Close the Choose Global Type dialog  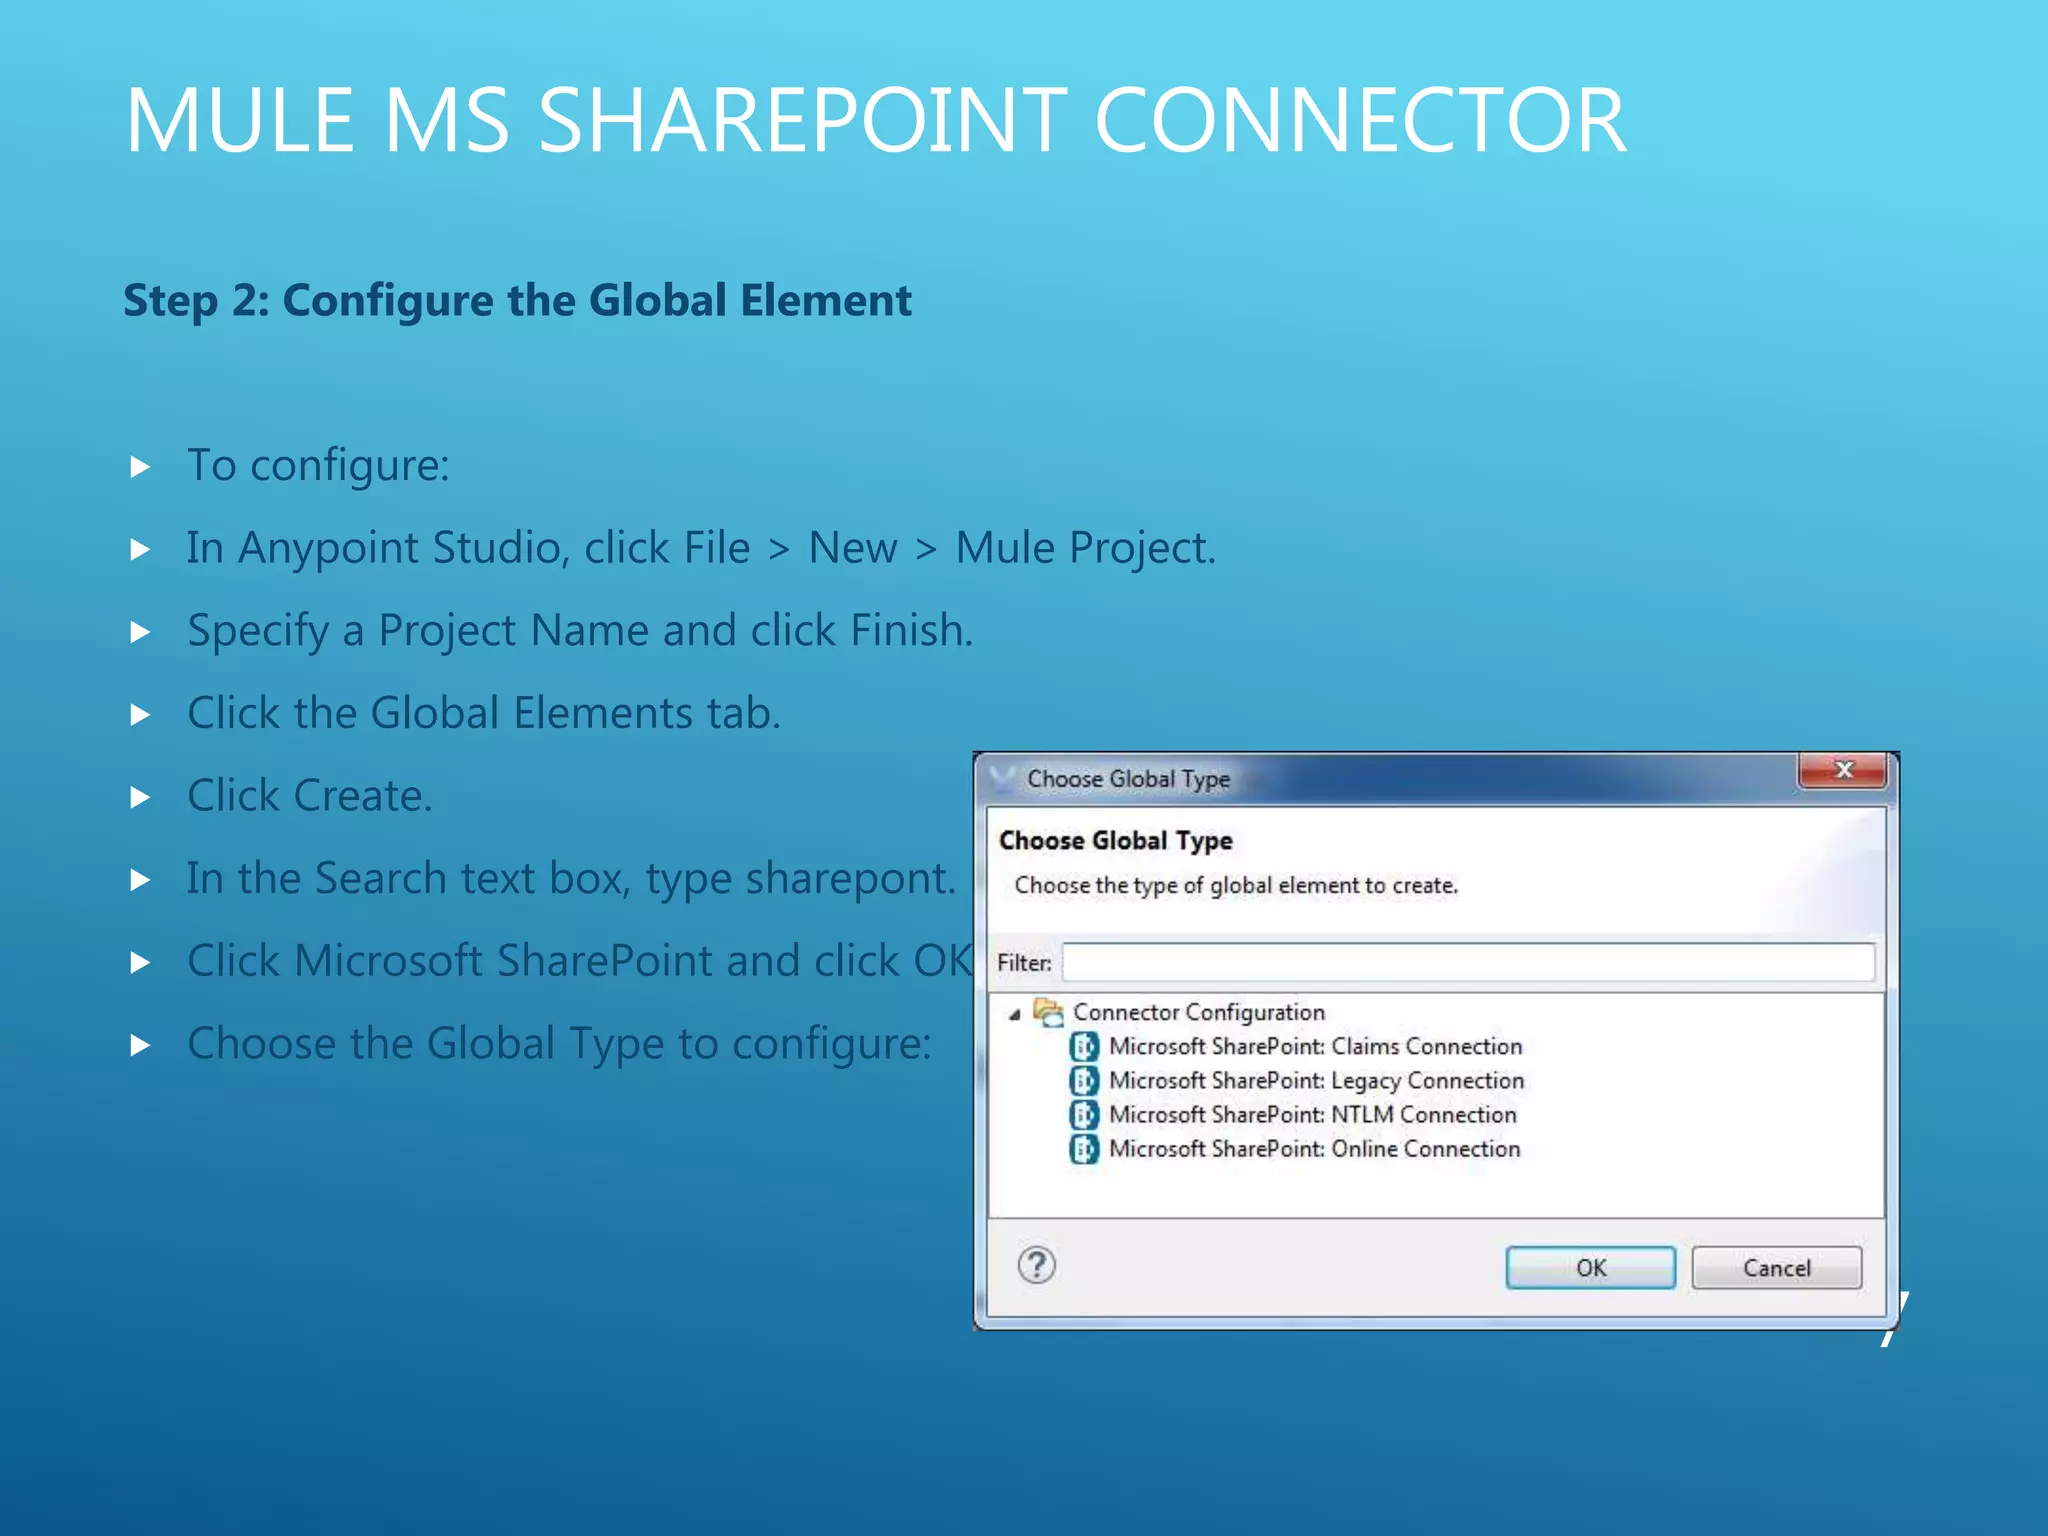[1843, 769]
